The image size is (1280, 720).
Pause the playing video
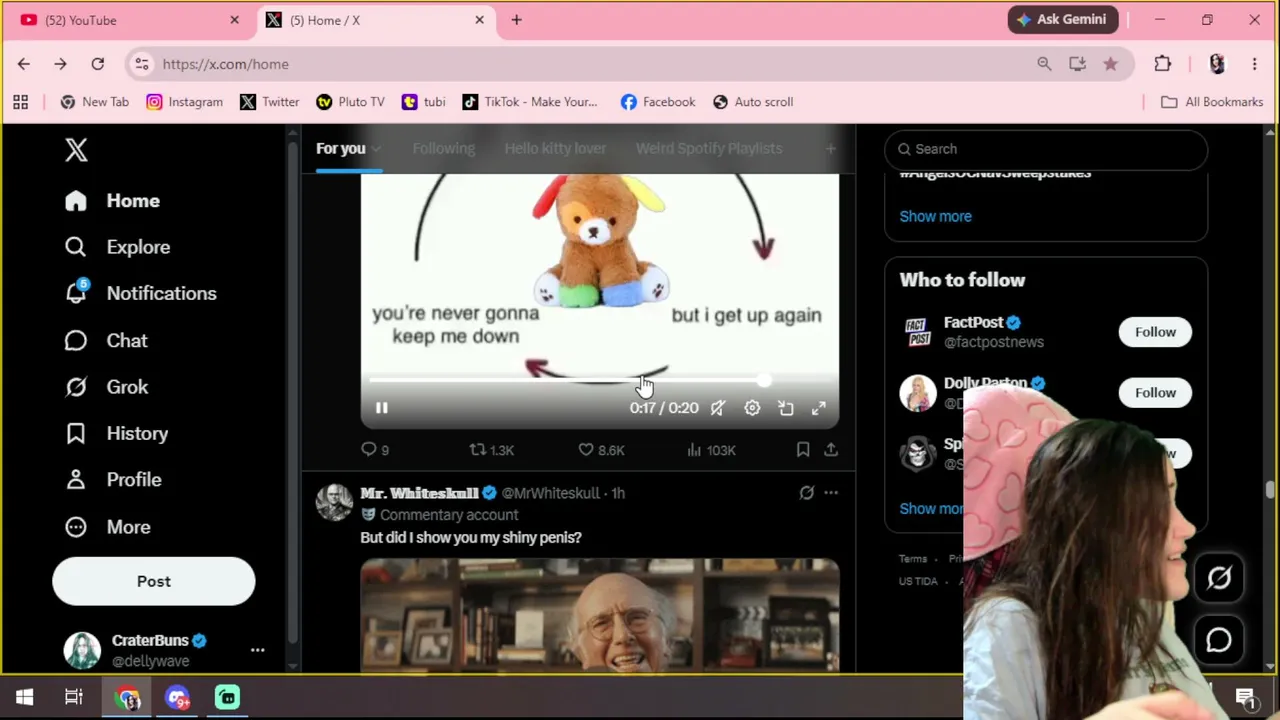pos(381,408)
